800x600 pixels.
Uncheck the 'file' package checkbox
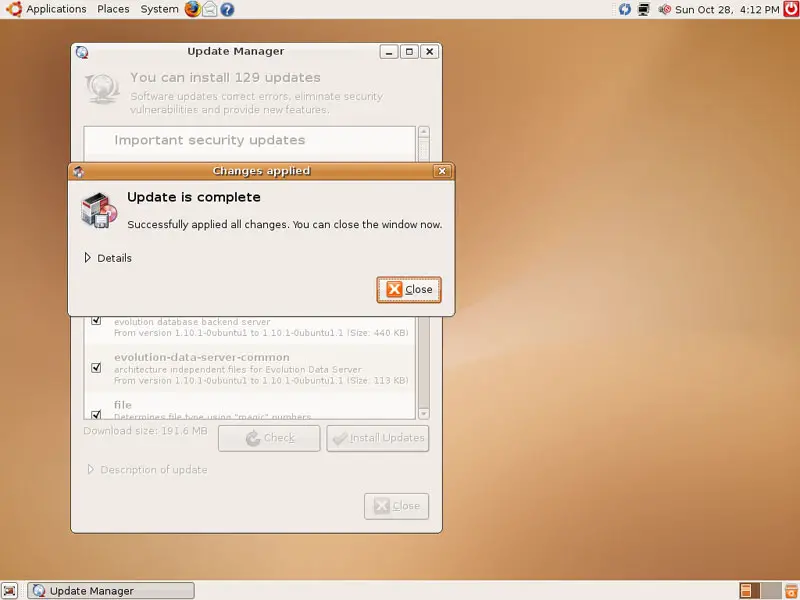pos(96,414)
